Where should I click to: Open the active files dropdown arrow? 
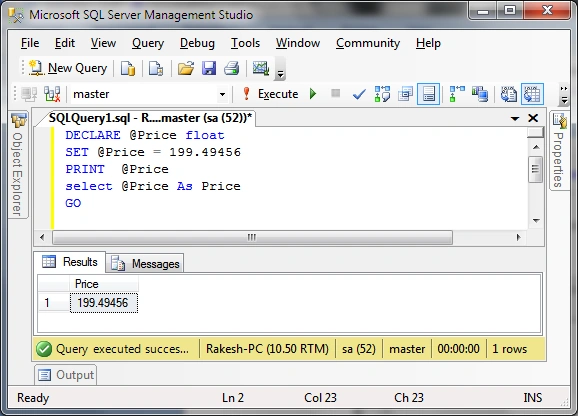click(515, 118)
